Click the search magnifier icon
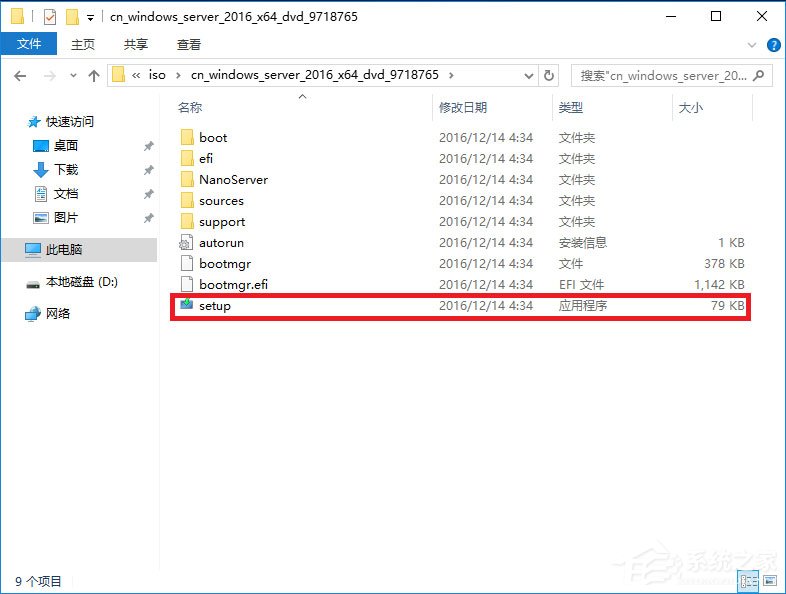 click(759, 76)
